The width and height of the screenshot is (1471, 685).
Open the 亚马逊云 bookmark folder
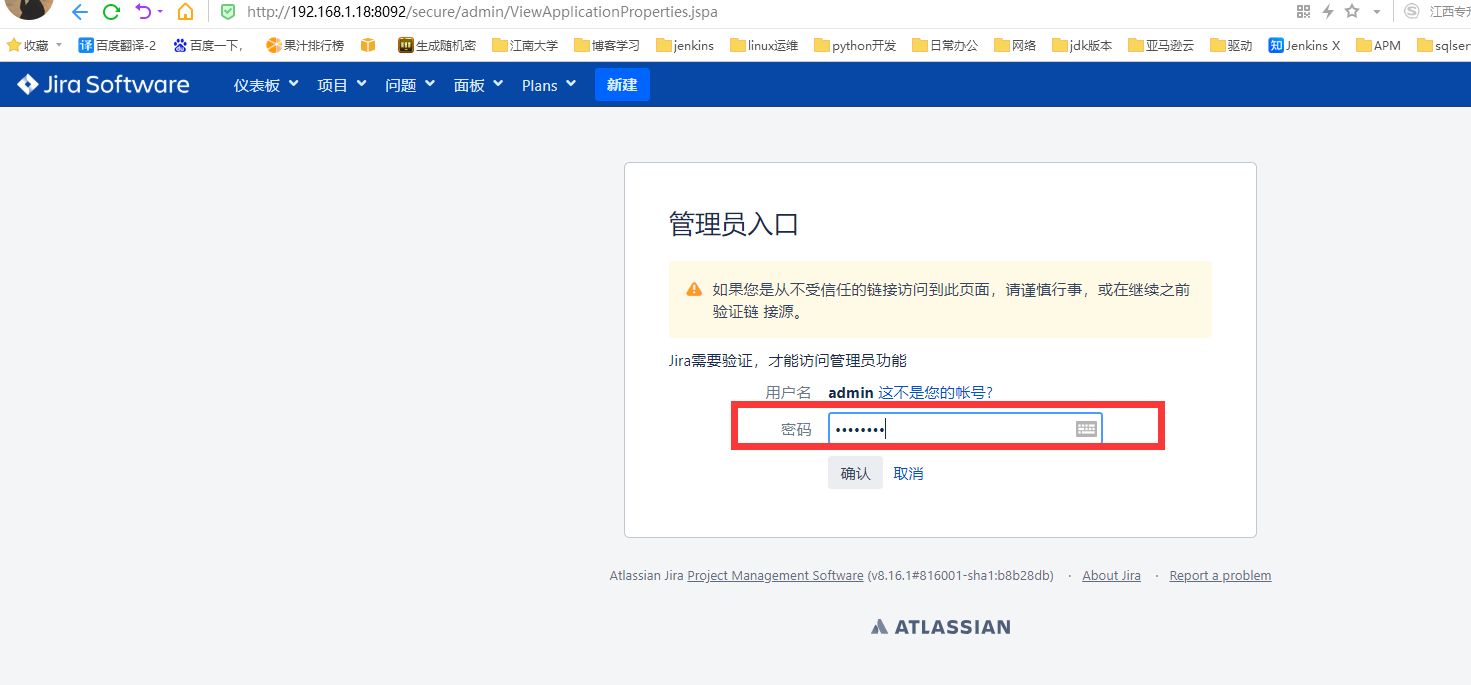pyautogui.click(x=1161, y=45)
